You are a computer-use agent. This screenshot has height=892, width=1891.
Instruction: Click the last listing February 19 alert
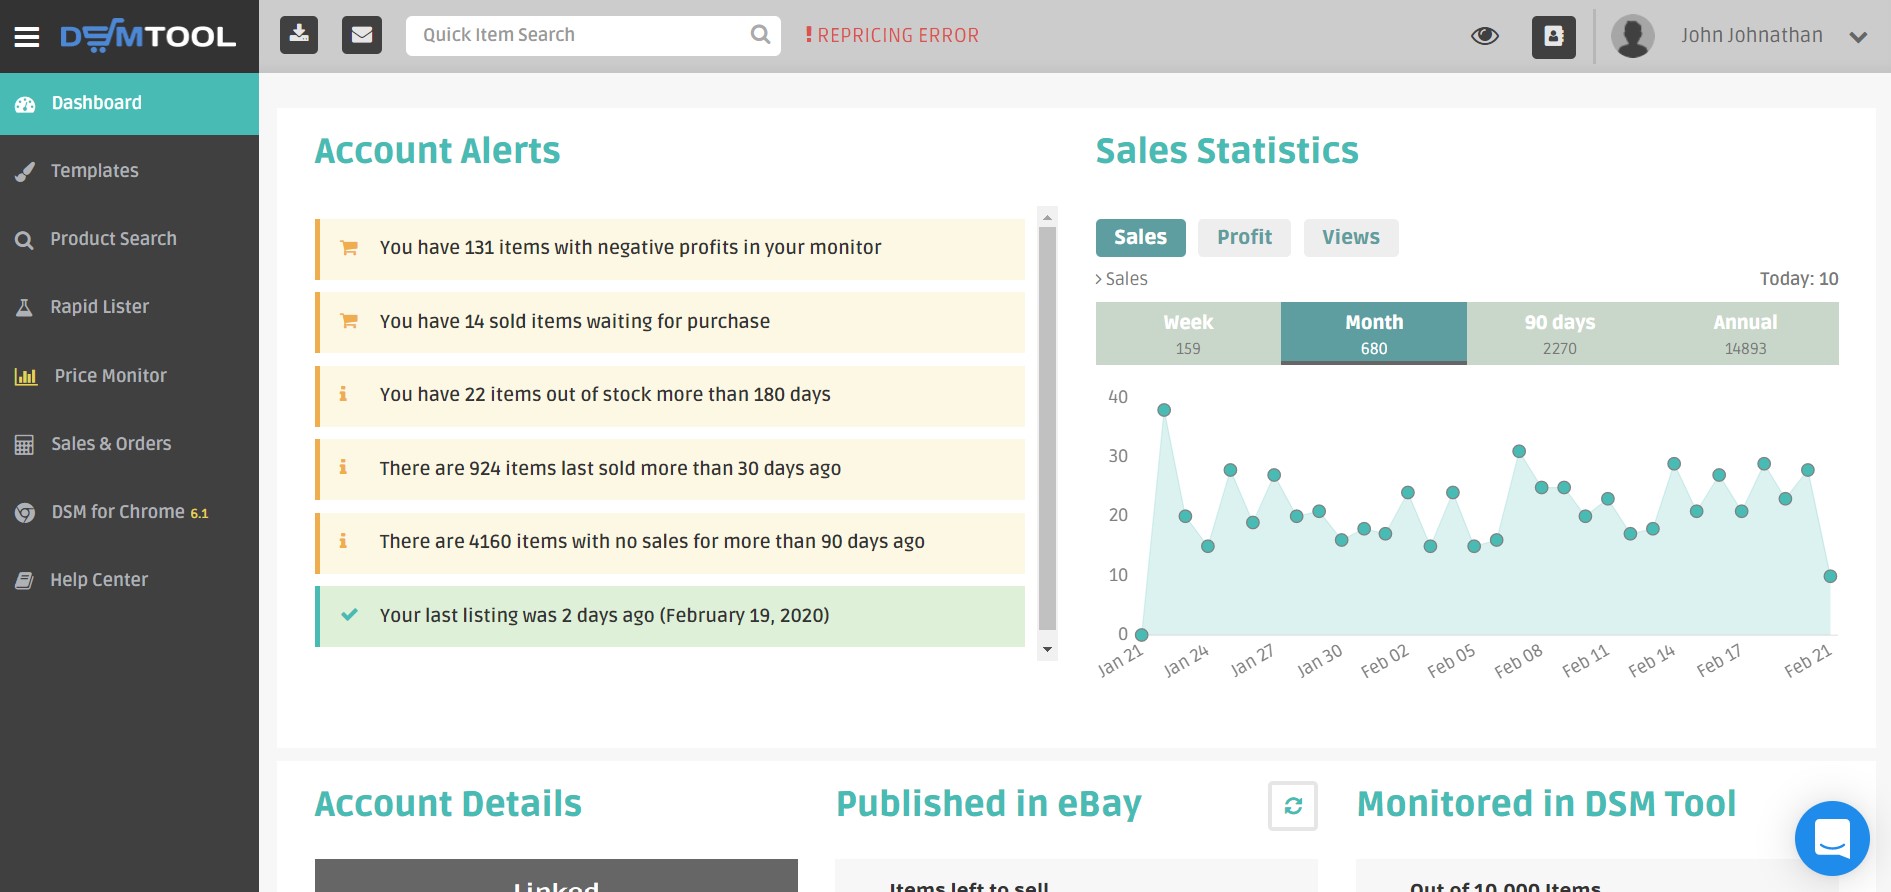point(670,616)
